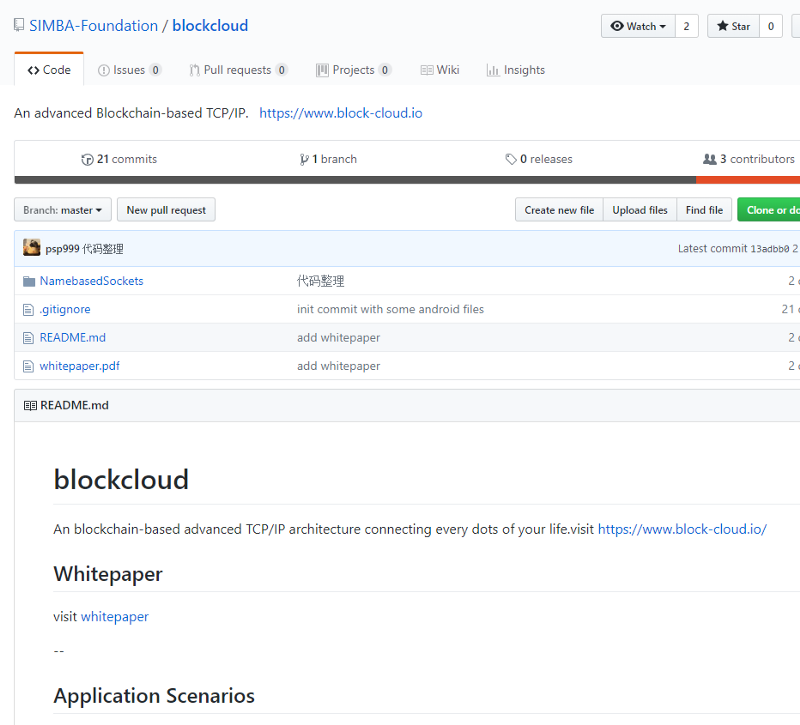Open the Watch dropdown button
The image size is (800, 725).
[x=638, y=26]
